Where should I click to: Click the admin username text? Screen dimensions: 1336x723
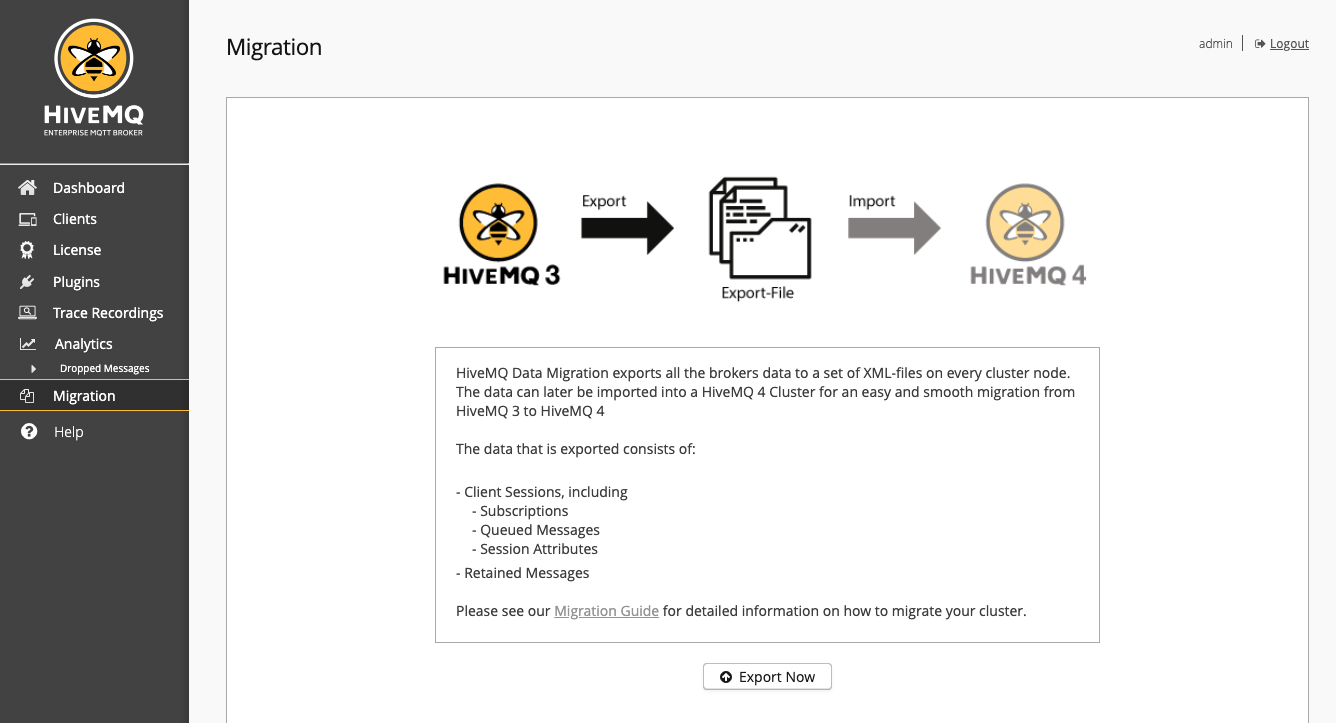(1215, 44)
